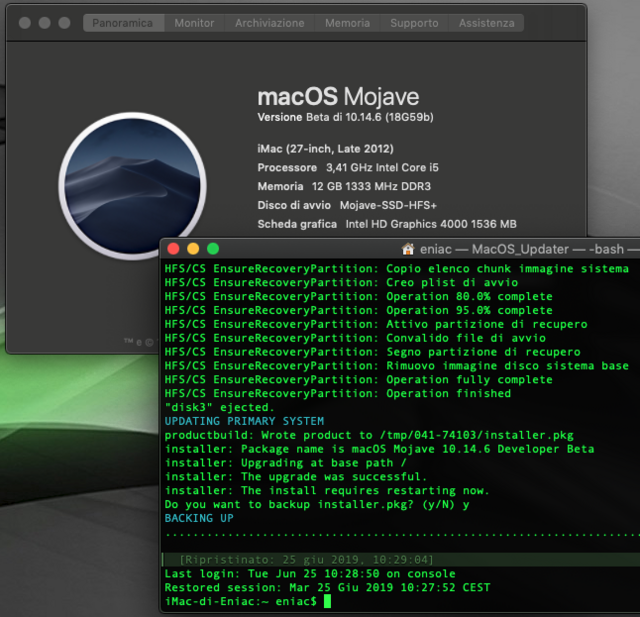Click 'Restored session: Mar 25 Giu 2019' line

pos(327,587)
